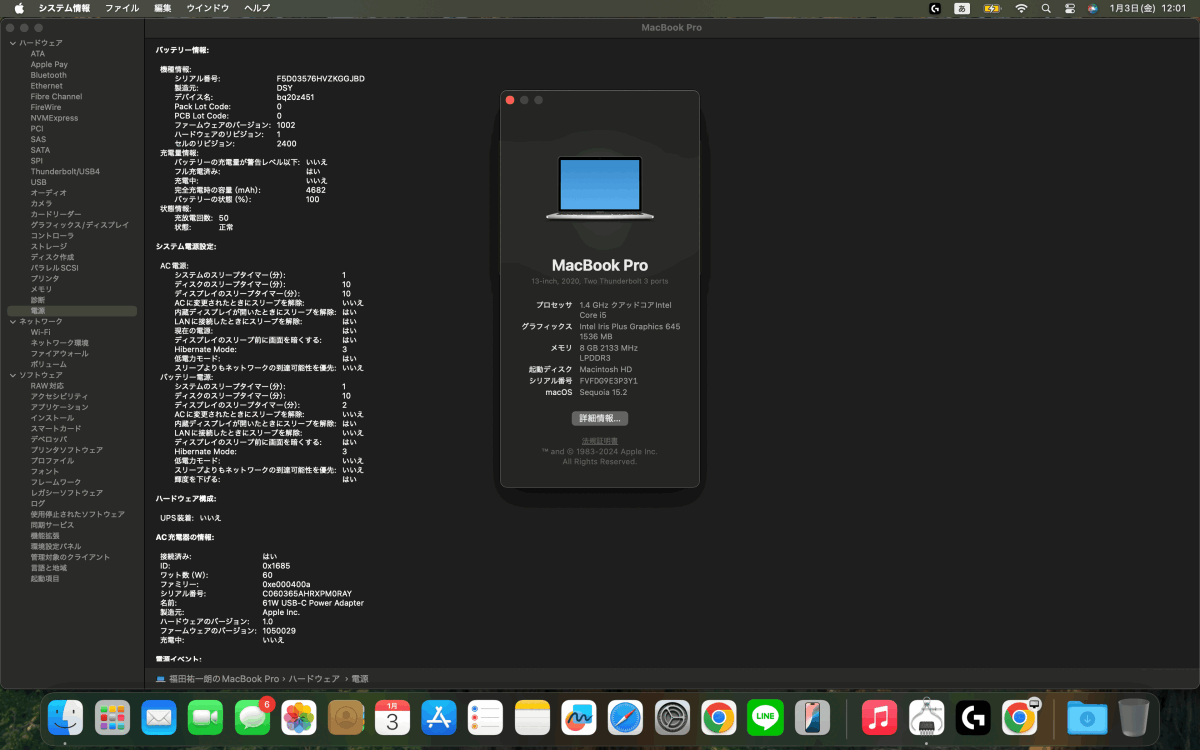Open FaceTime in the Dock

206,717
